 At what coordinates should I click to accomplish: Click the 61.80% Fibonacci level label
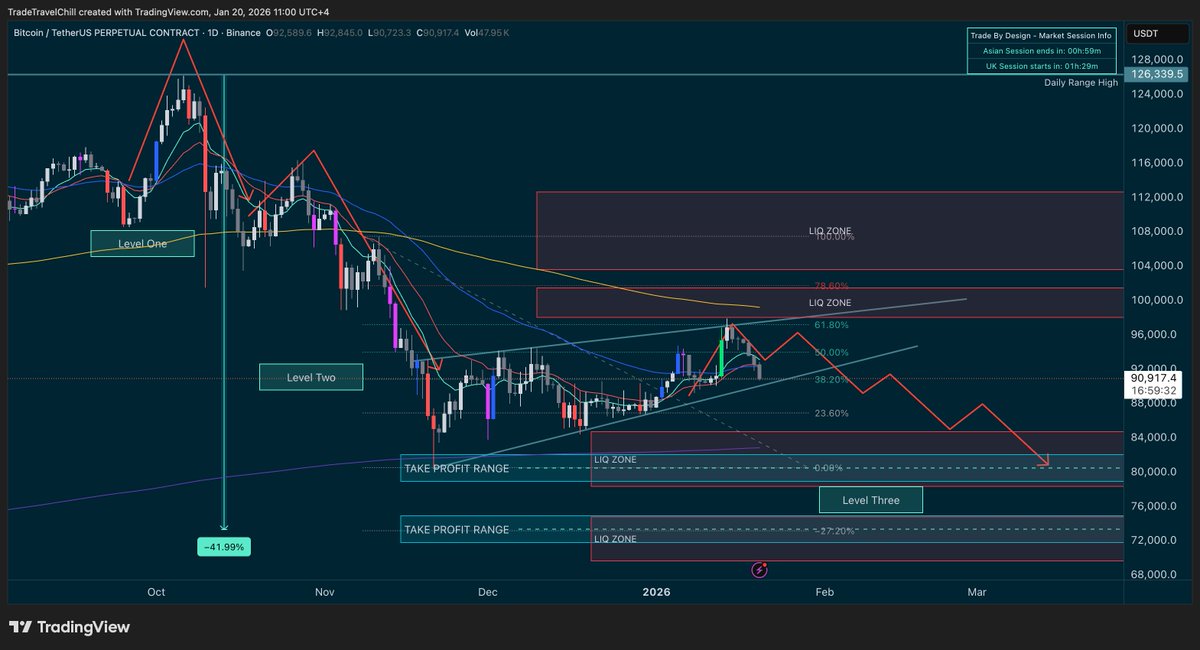click(832, 325)
